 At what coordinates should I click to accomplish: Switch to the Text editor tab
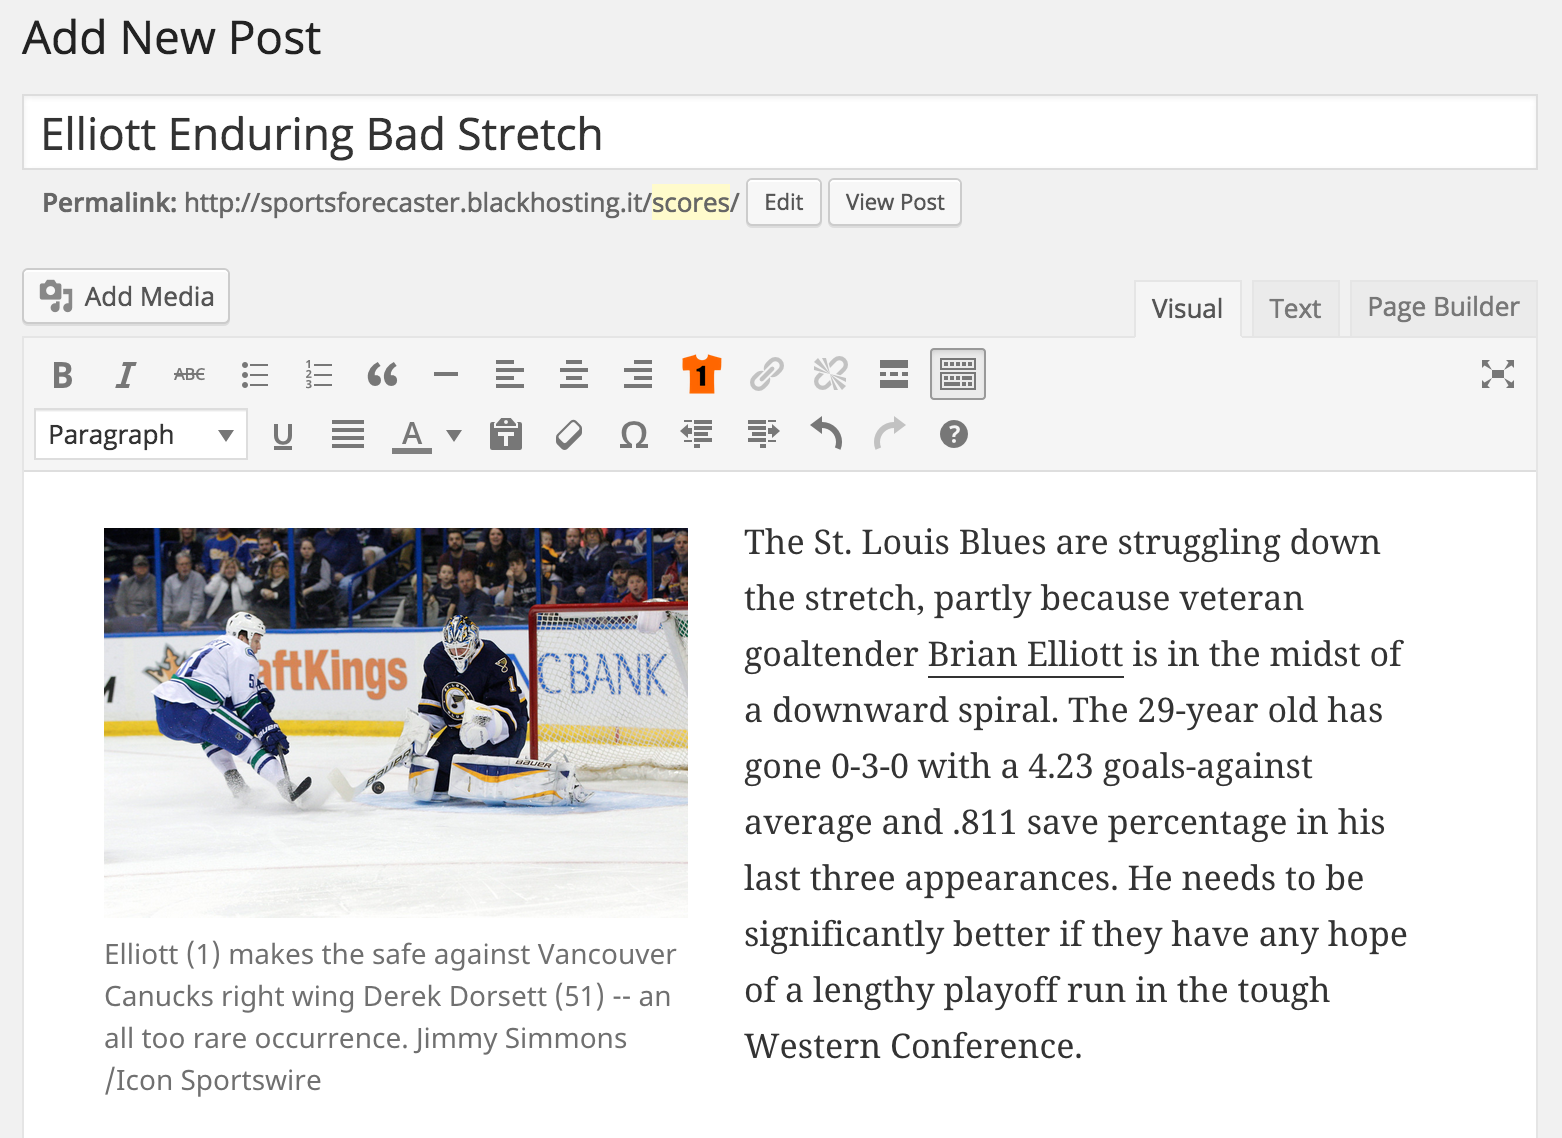click(1295, 309)
